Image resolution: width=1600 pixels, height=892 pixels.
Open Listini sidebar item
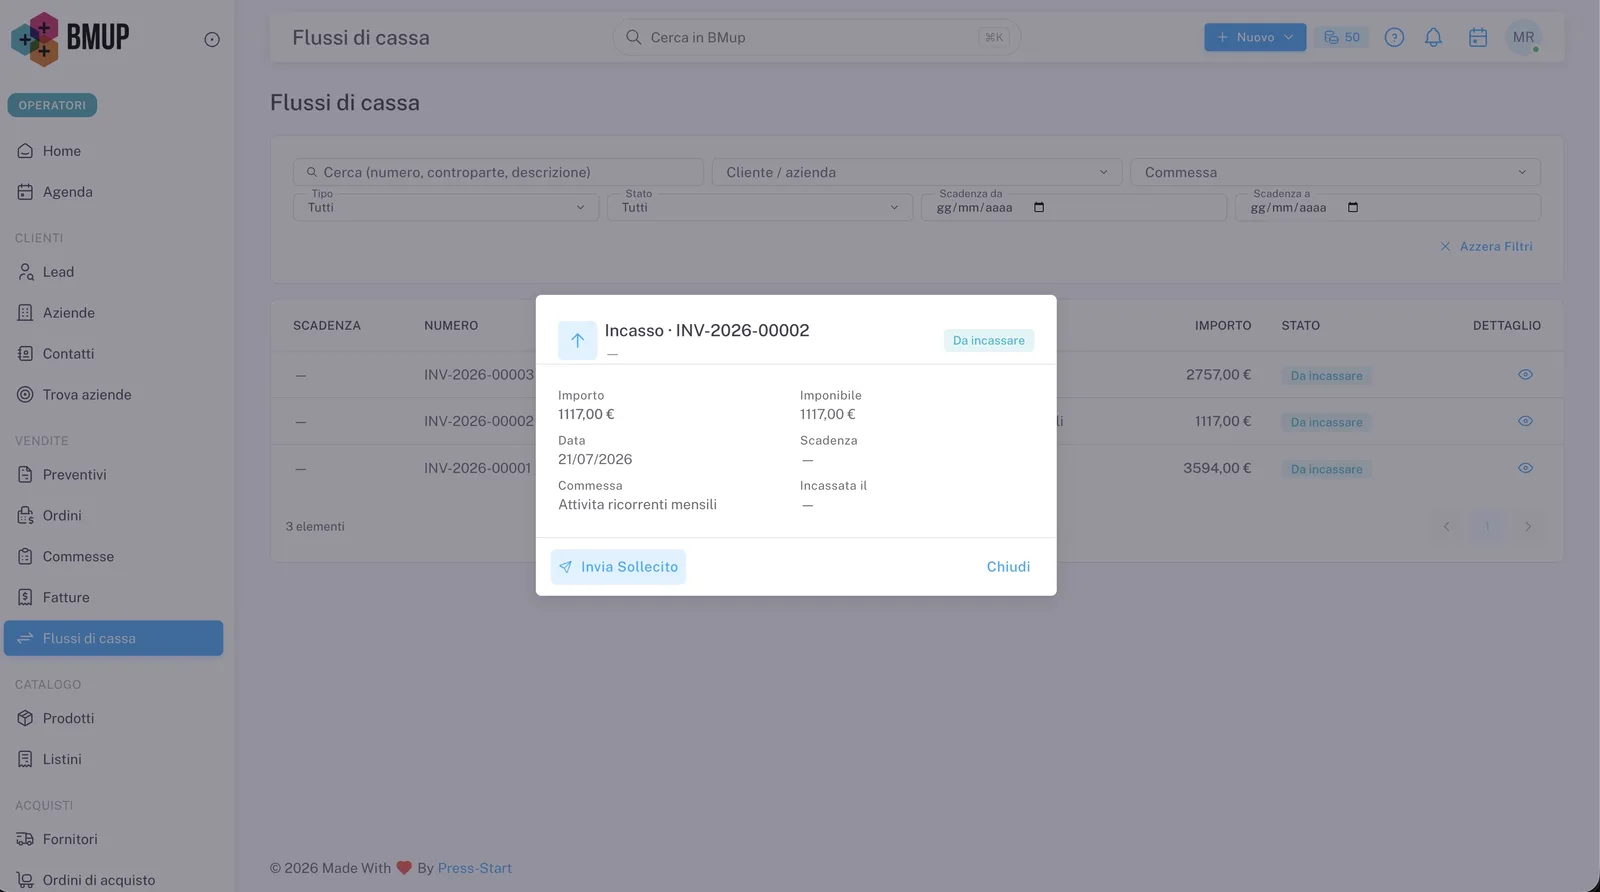pos(113,760)
